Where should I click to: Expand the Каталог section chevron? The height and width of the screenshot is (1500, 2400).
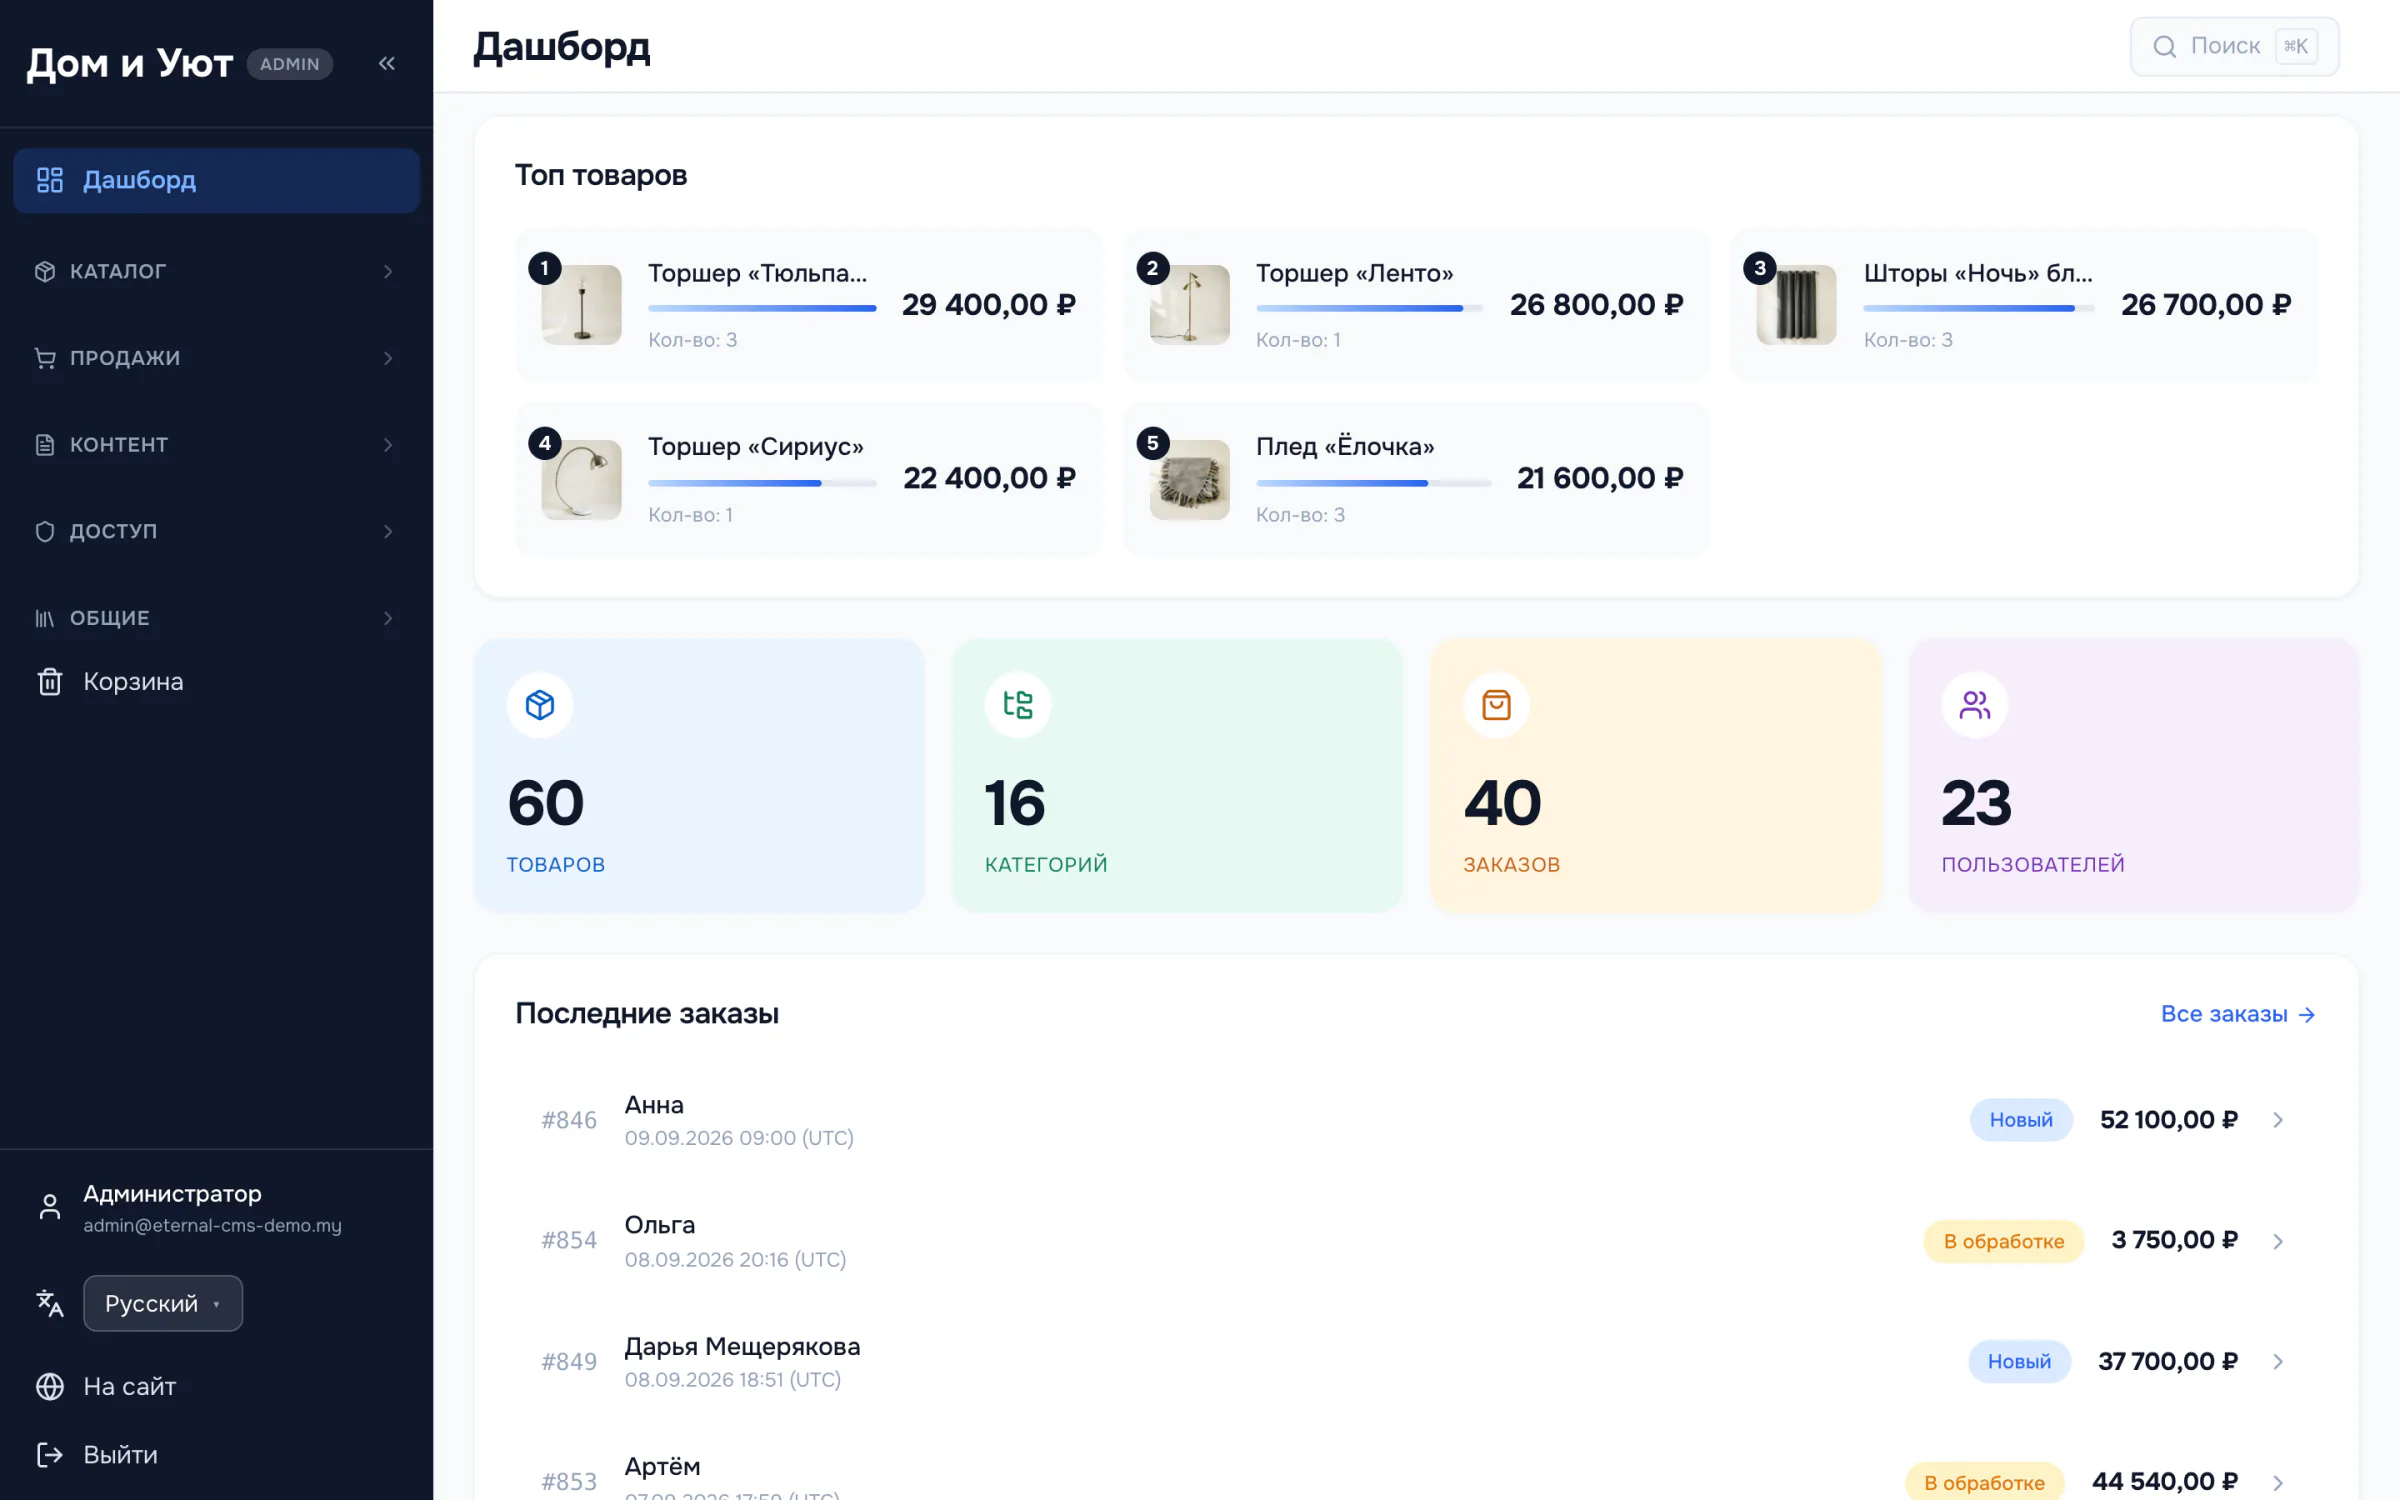(388, 271)
